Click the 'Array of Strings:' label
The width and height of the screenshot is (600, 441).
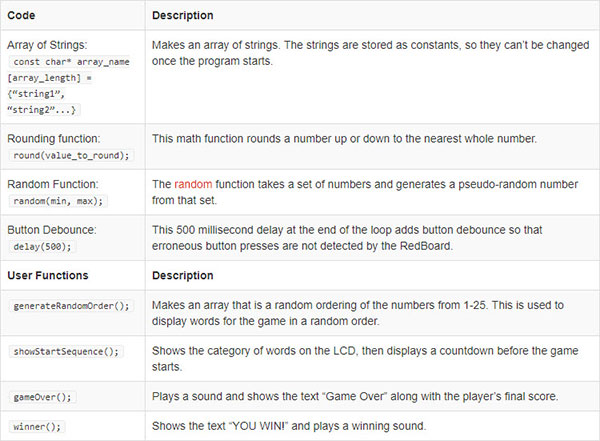(47, 45)
